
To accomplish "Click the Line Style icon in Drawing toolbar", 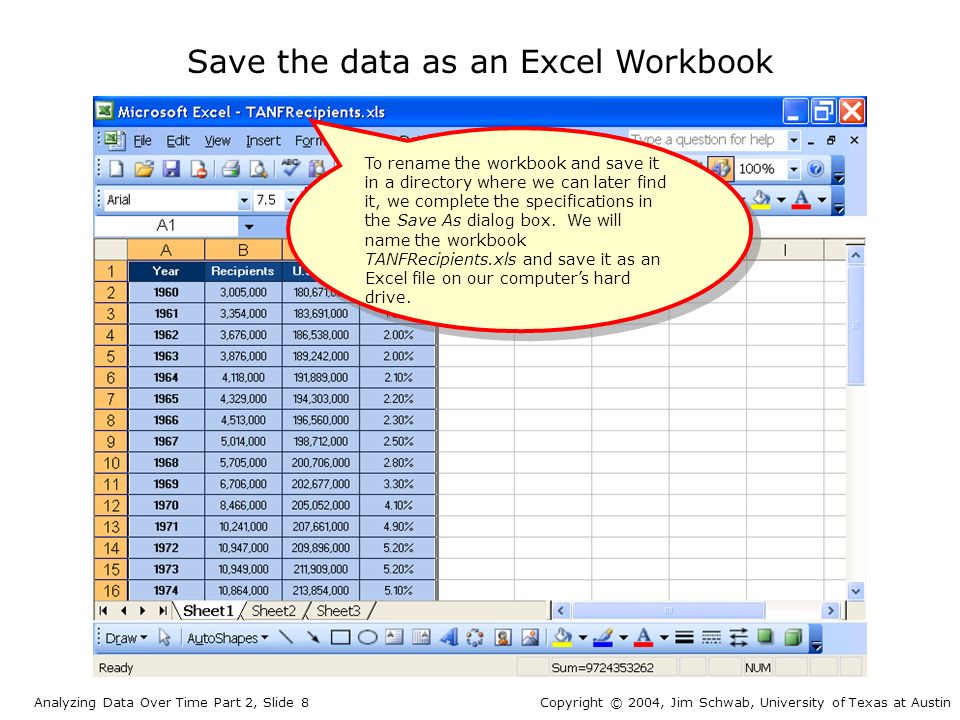I will (684, 638).
